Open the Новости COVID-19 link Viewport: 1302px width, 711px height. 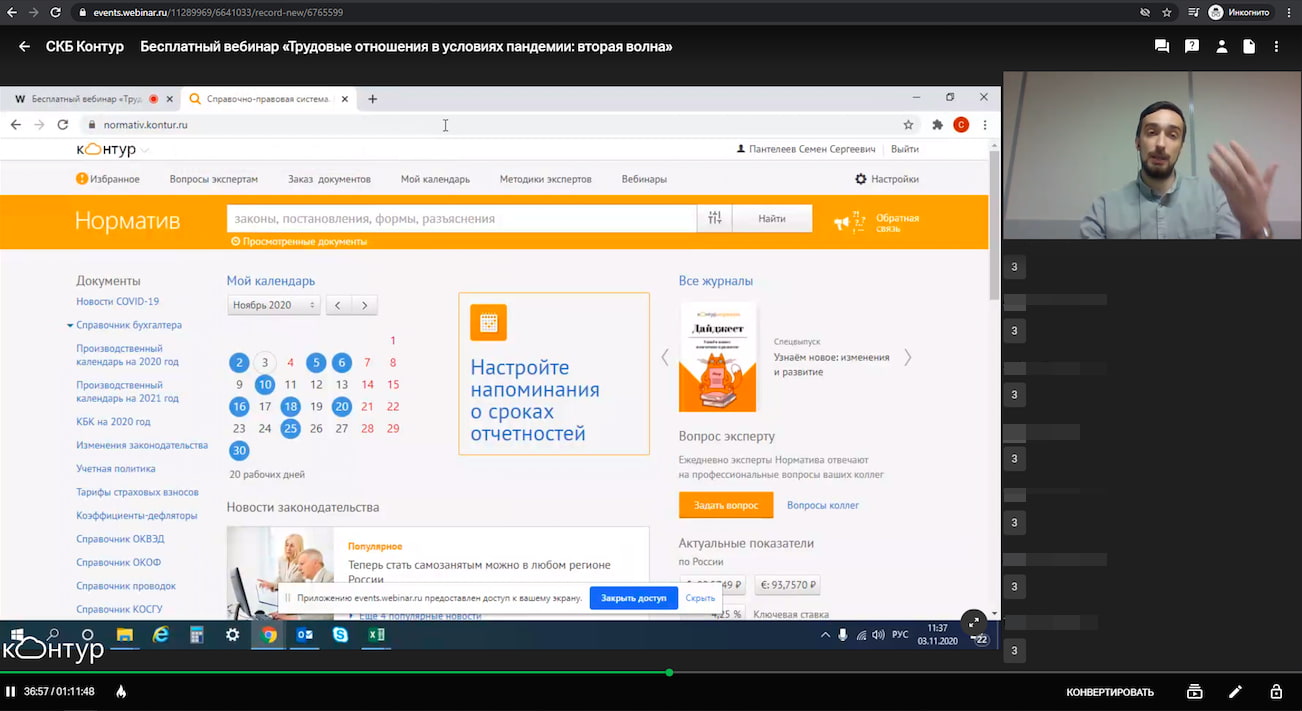coord(118,301)
